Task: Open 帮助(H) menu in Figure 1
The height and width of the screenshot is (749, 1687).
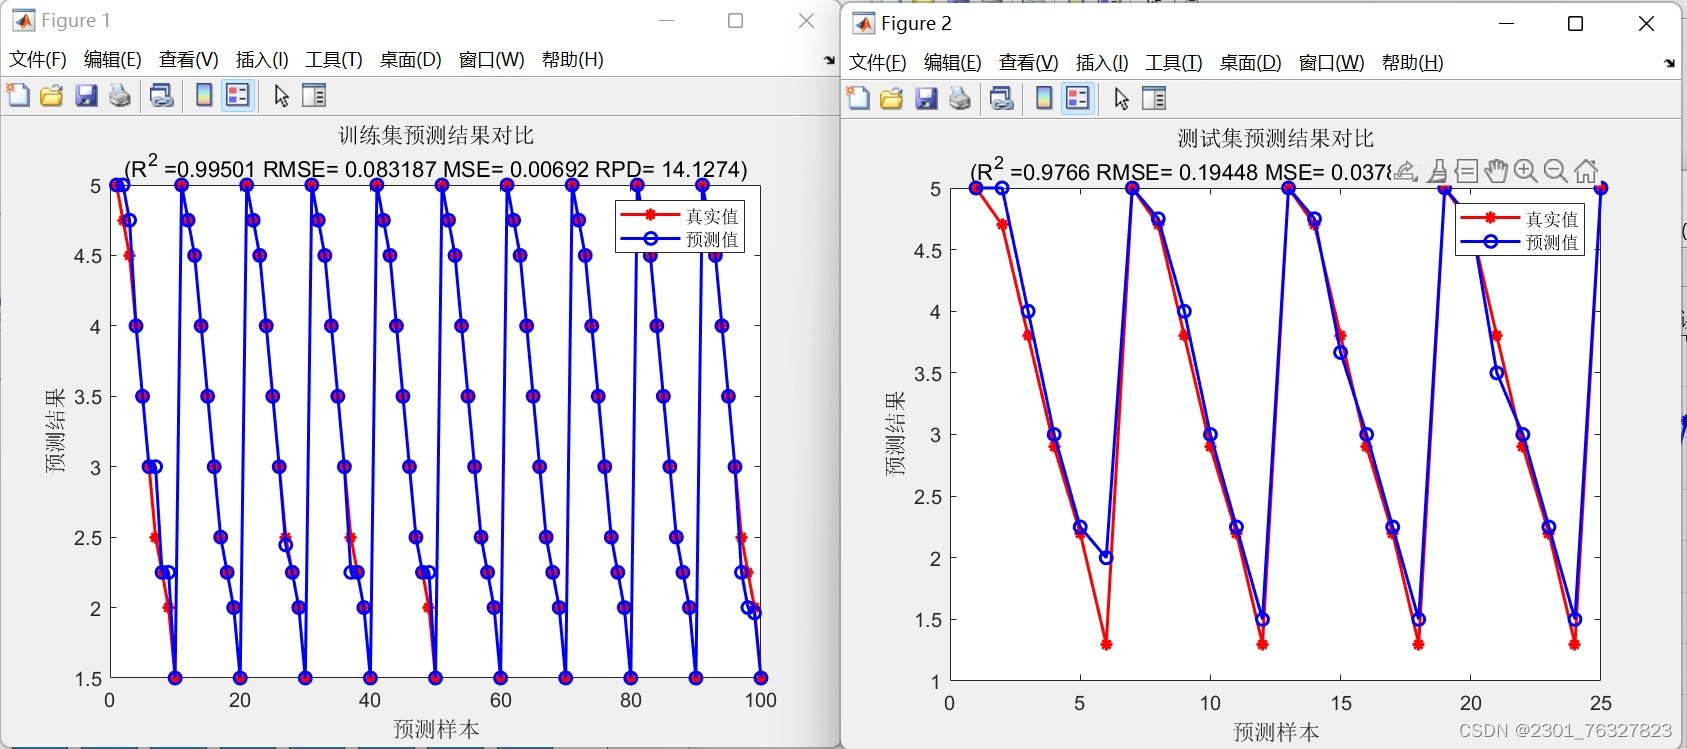Action: click(x=573, y=60)
